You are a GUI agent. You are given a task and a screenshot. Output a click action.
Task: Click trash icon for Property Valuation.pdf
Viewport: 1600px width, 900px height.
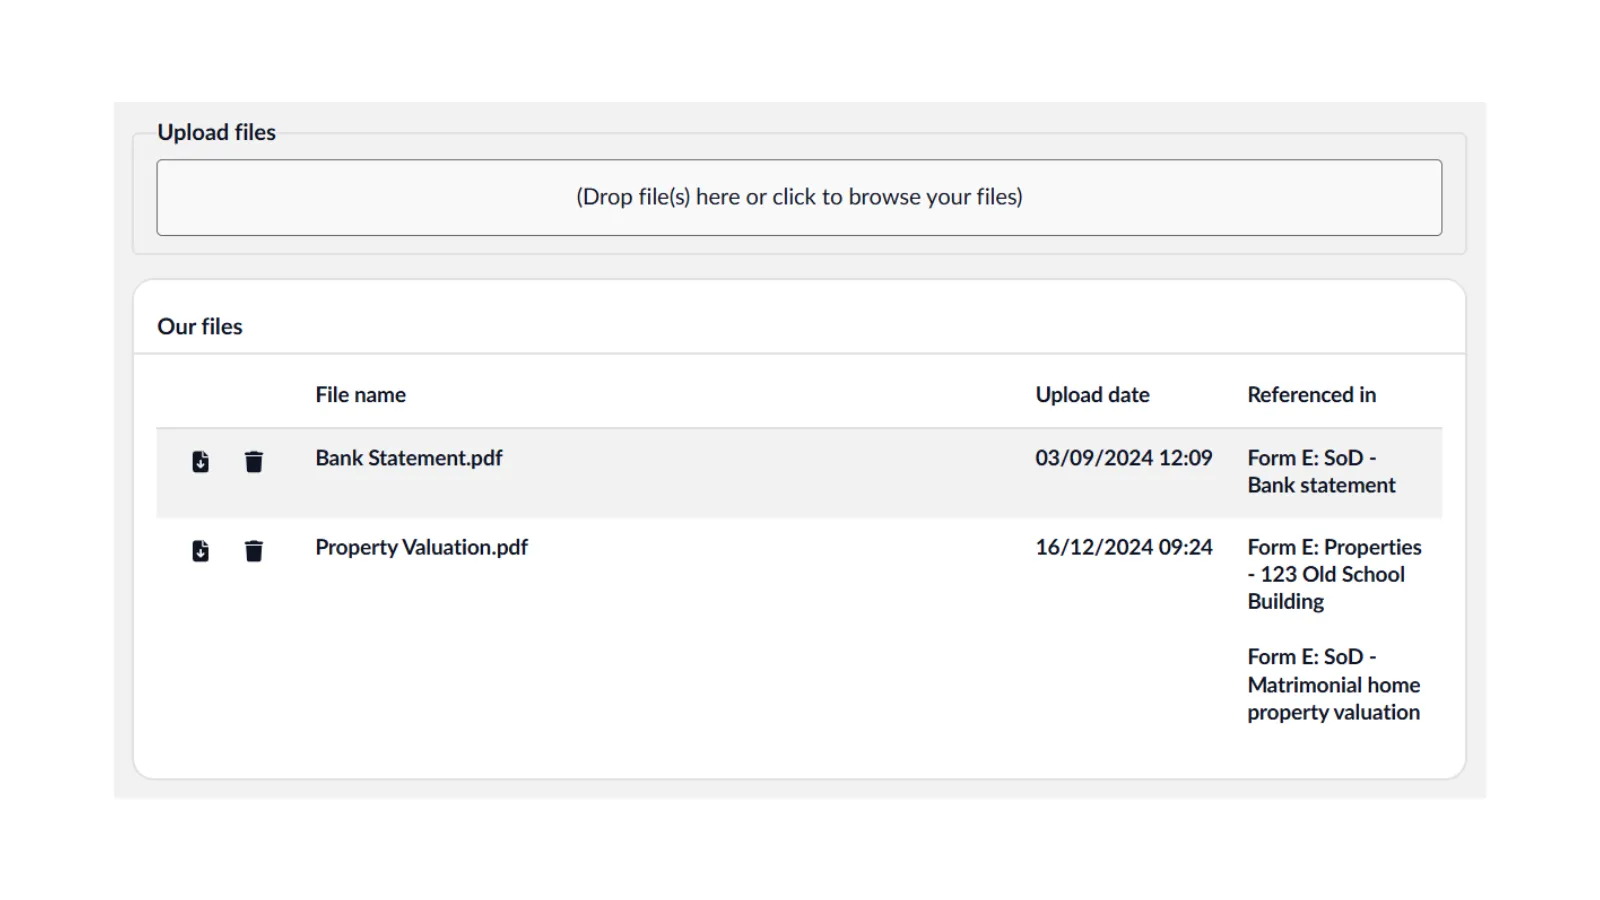click(x=254, y=551)
